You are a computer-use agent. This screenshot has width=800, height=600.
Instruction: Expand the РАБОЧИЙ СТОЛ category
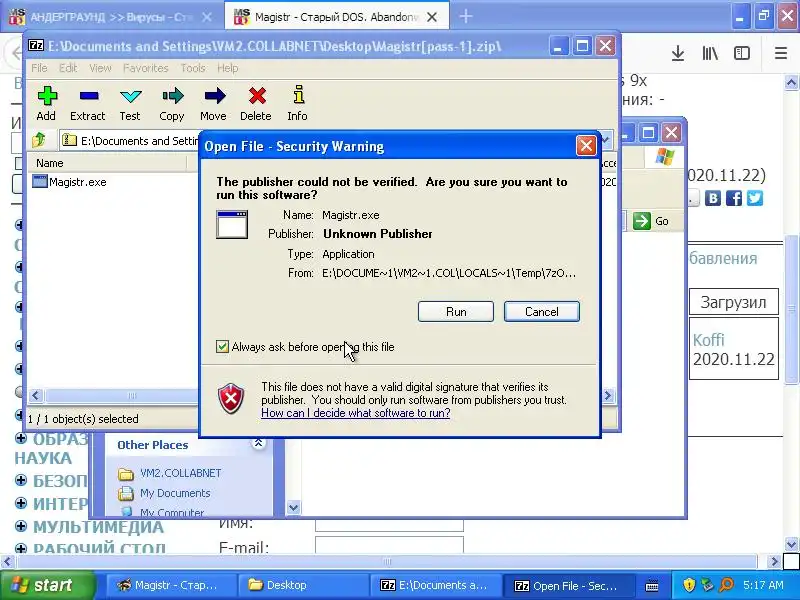click(21, 549)
